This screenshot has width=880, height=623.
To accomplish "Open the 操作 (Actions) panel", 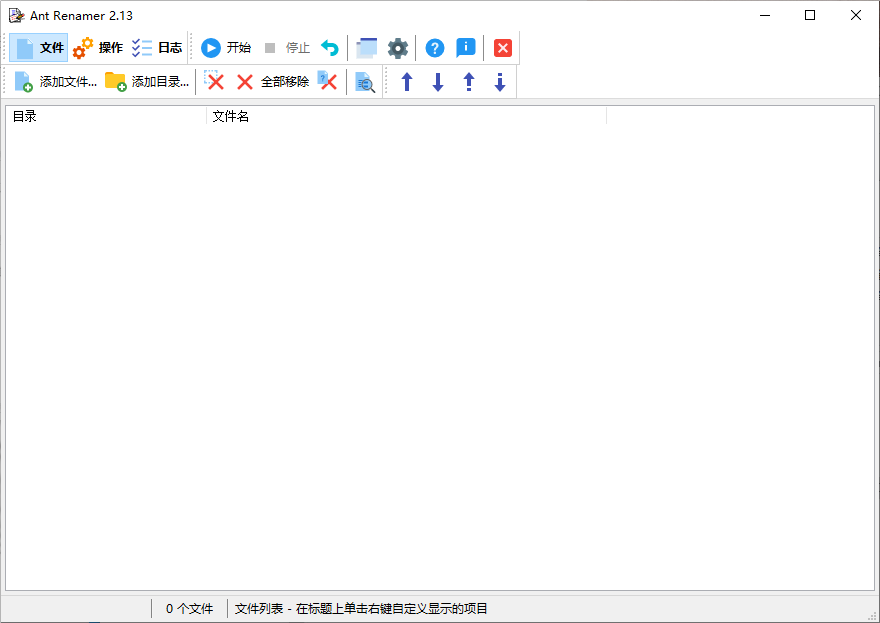I will (98, 48).
